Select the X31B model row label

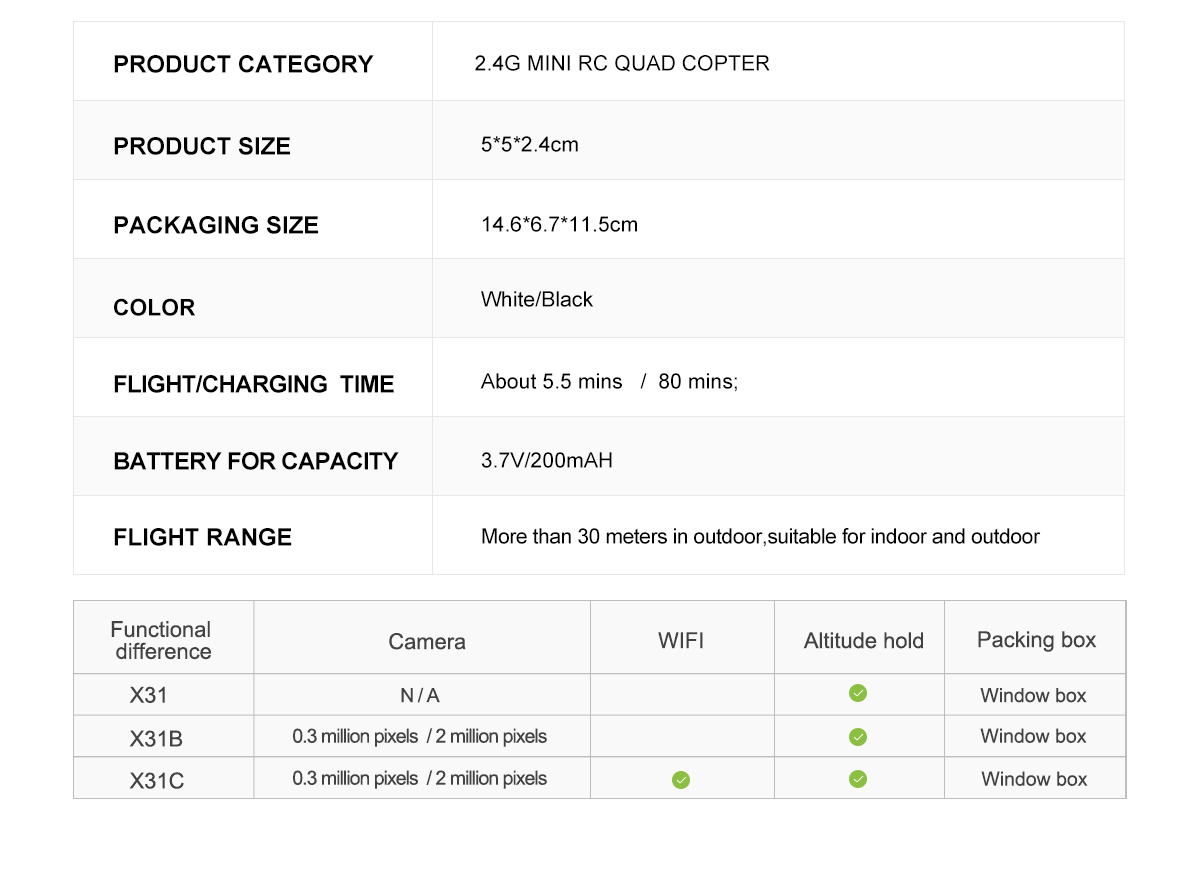[x=156, y=739]
